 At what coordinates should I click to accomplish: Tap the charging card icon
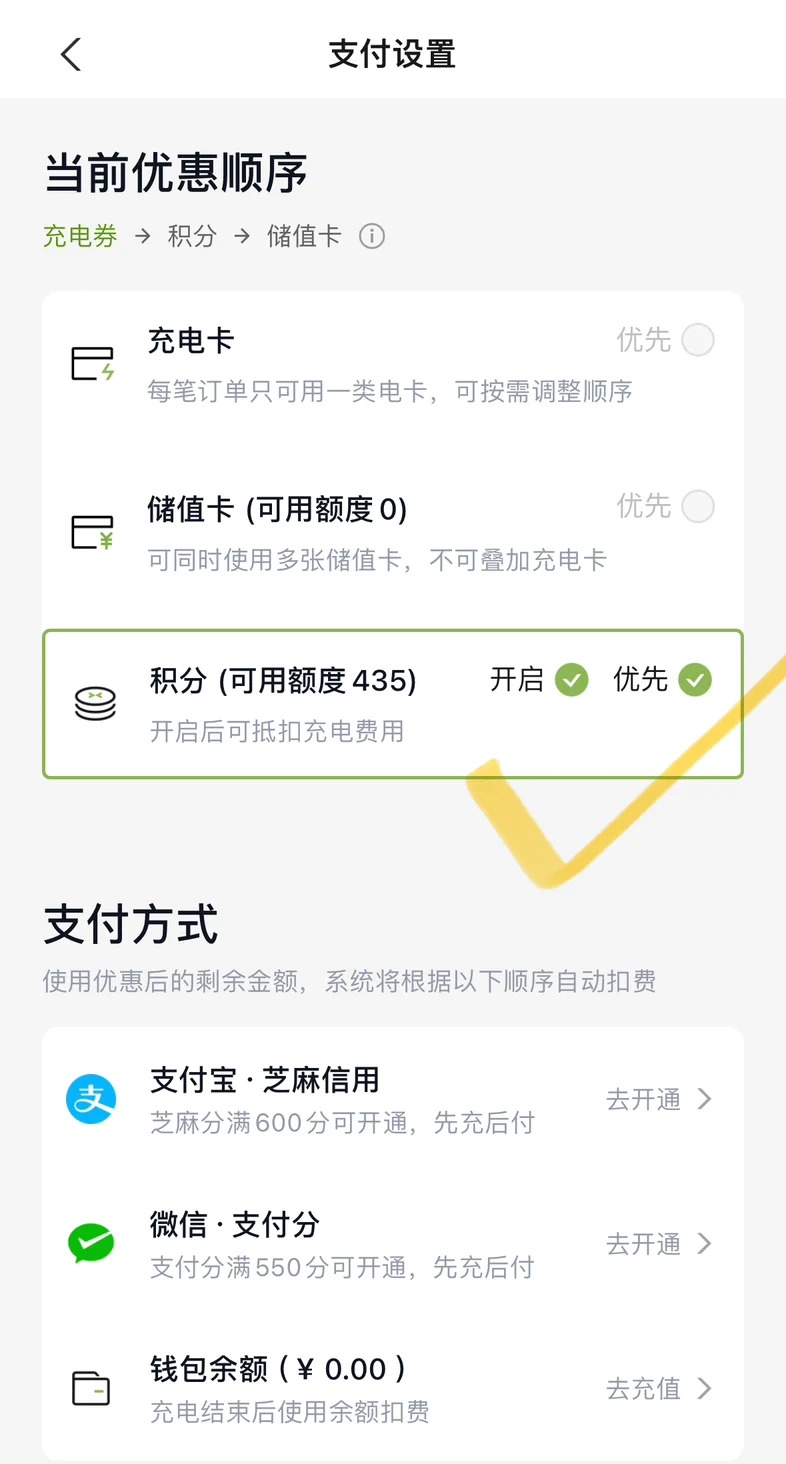(x=93, y=363)
